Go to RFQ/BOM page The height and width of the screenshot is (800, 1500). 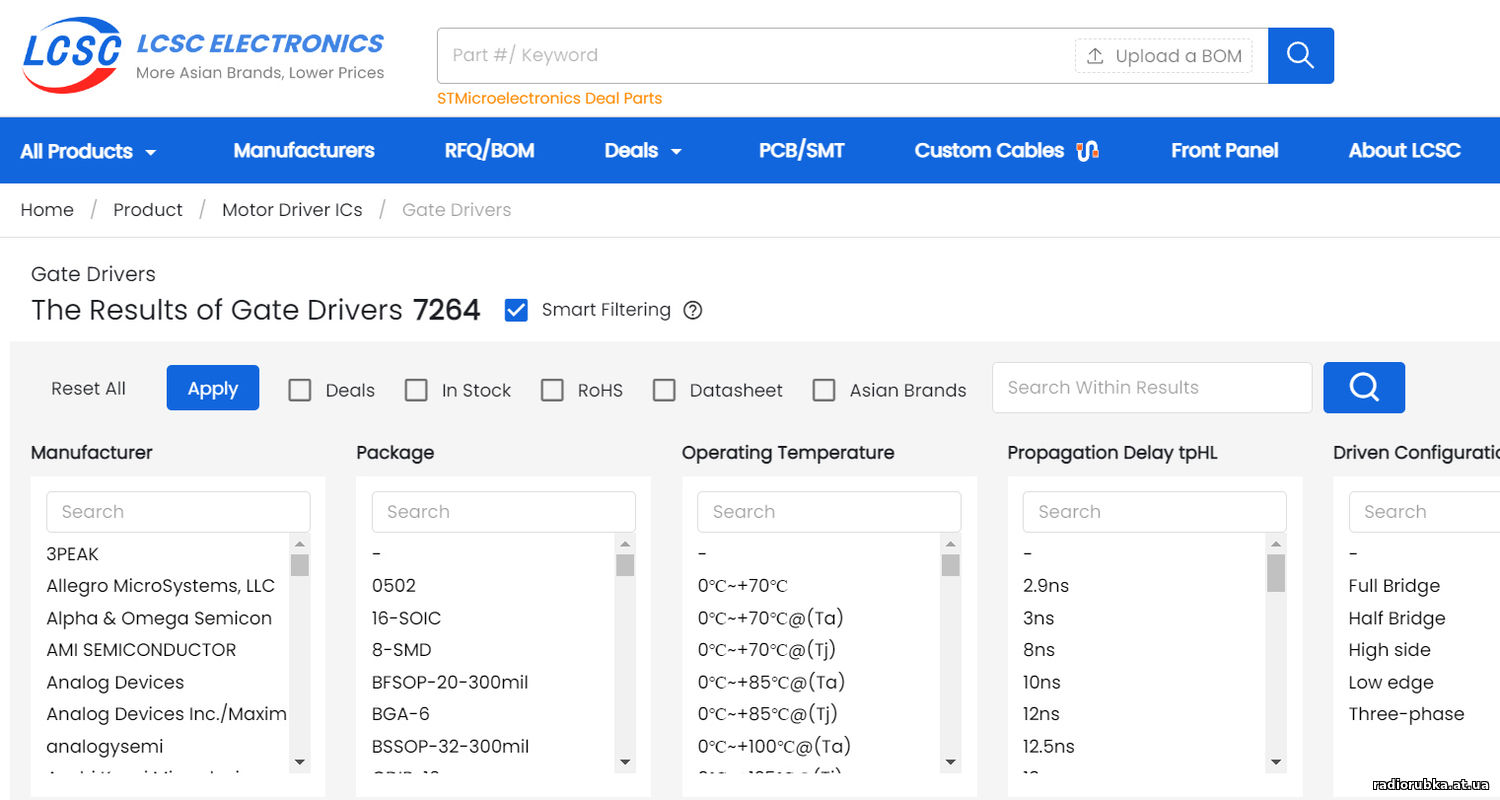coord(490,151)
